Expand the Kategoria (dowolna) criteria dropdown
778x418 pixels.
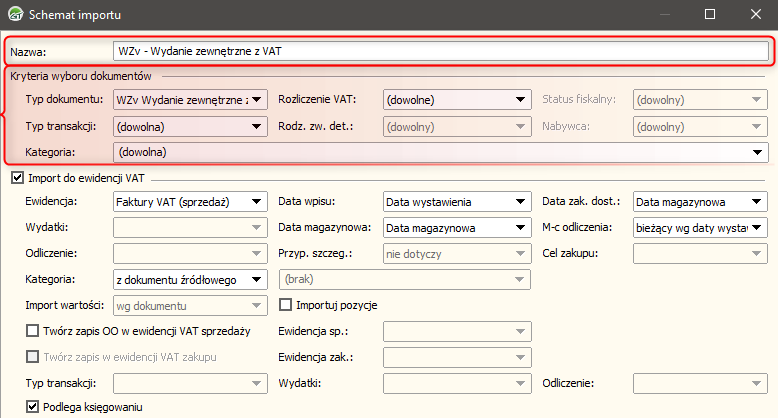click(x=759, y=152)
